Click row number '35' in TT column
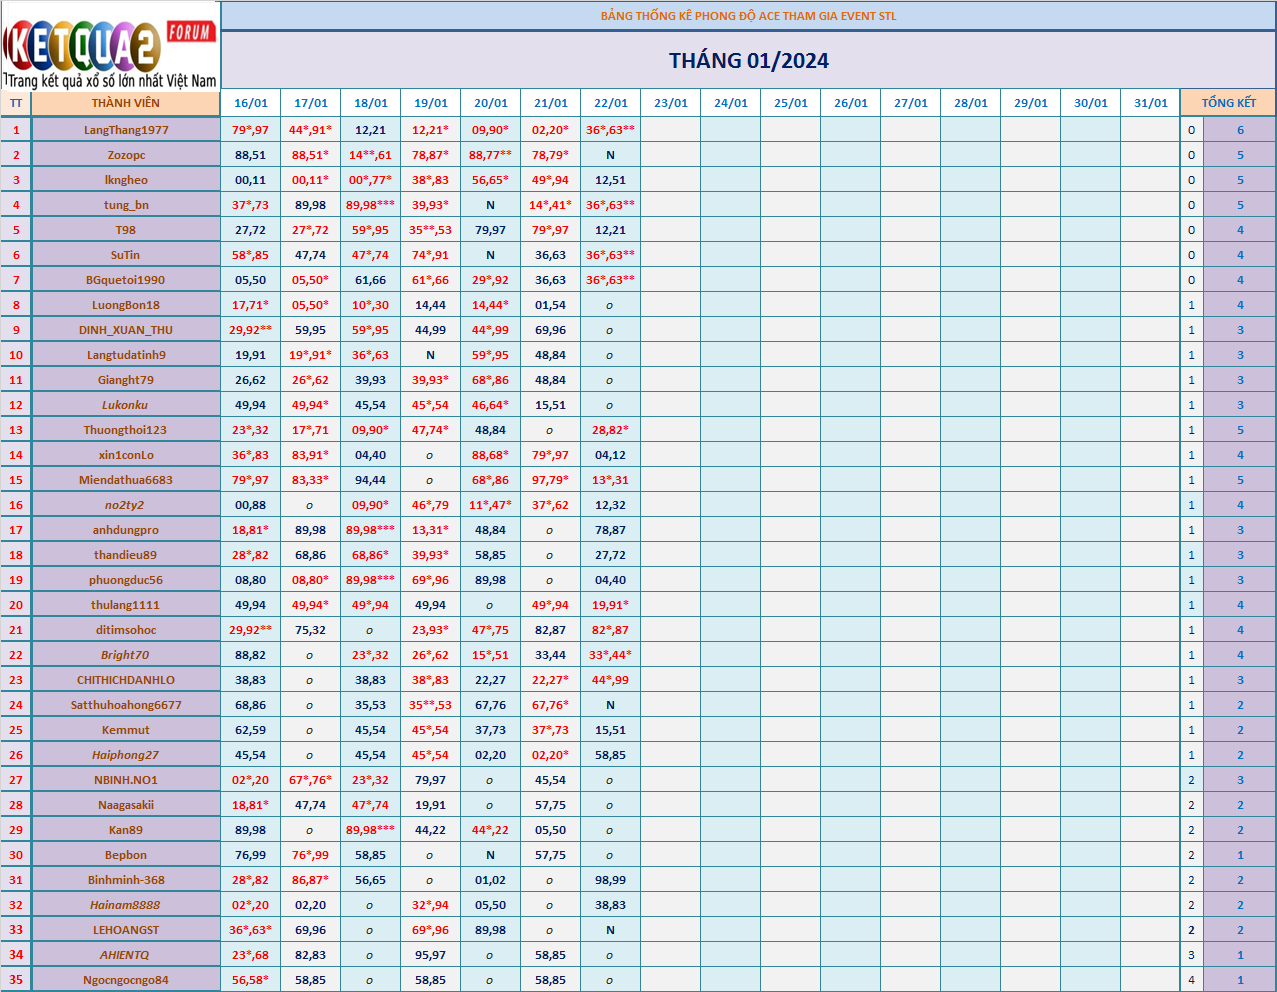1277x992 pixels. 16,980
